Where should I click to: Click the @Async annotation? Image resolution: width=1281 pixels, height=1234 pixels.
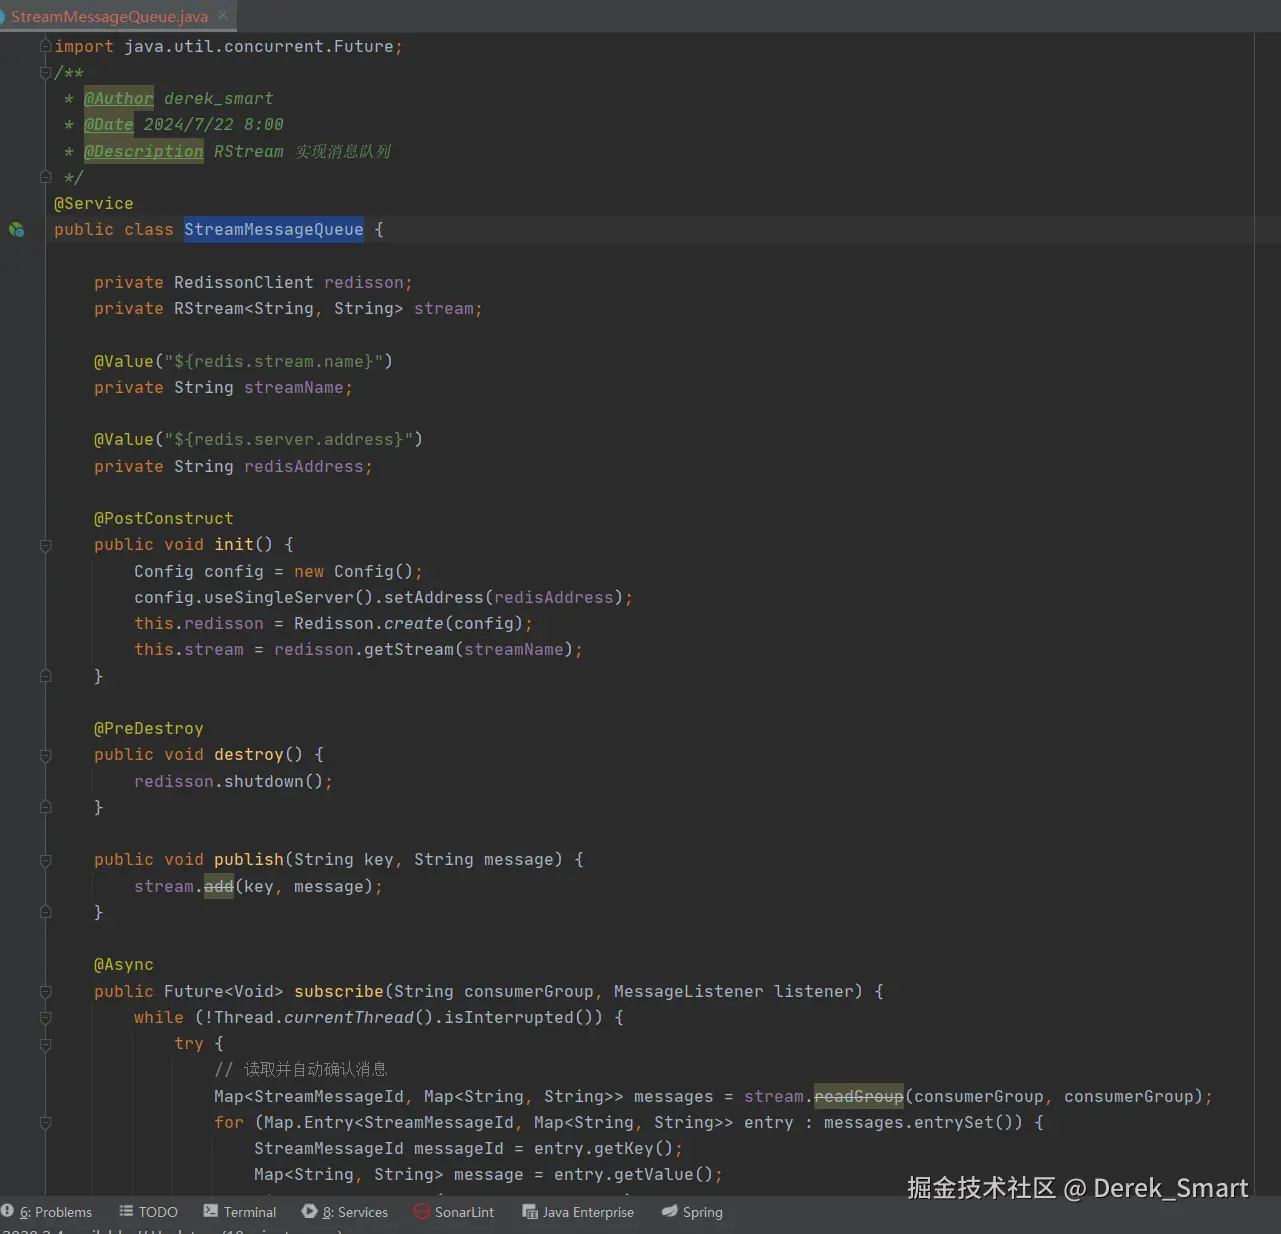[123, 965]
